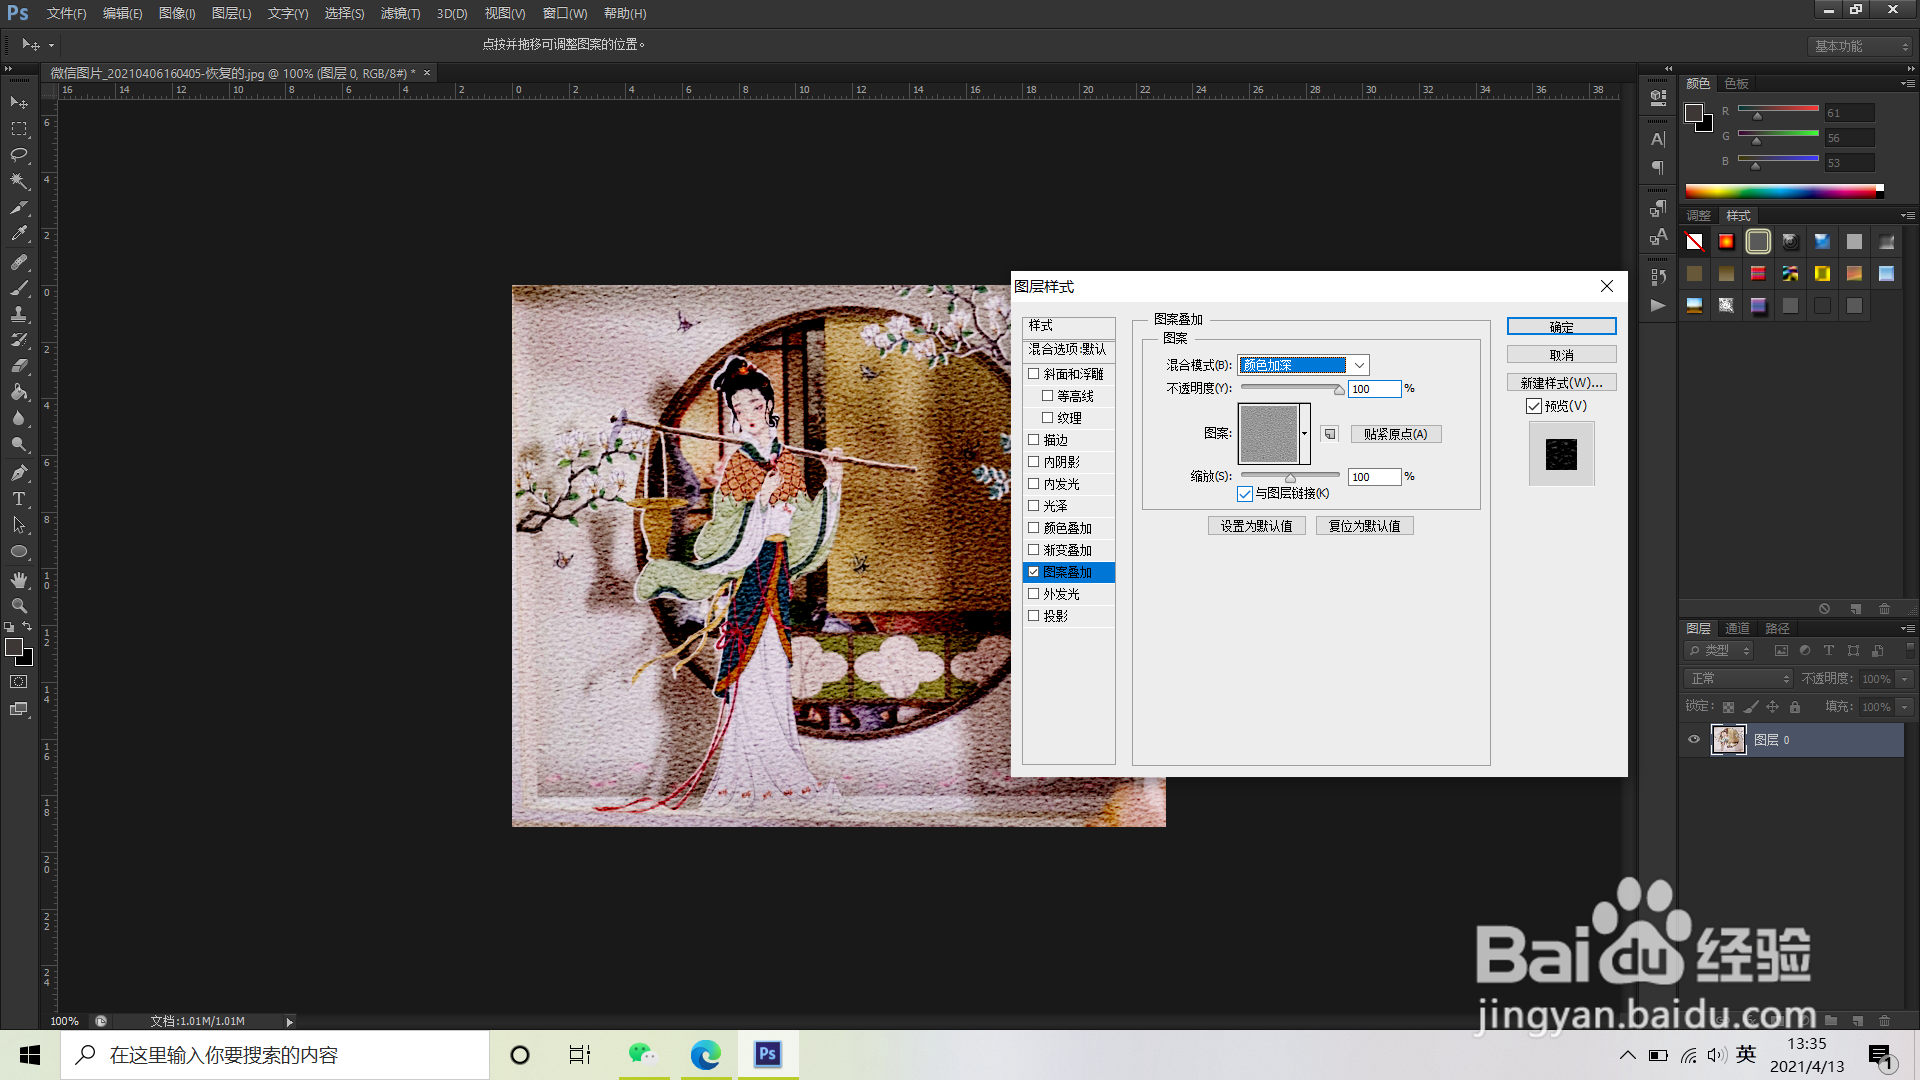Click the 不透明度 opacity slider track
Screen dimensions: 1920x1080
pyautogui.click(x=1290, y=388)
